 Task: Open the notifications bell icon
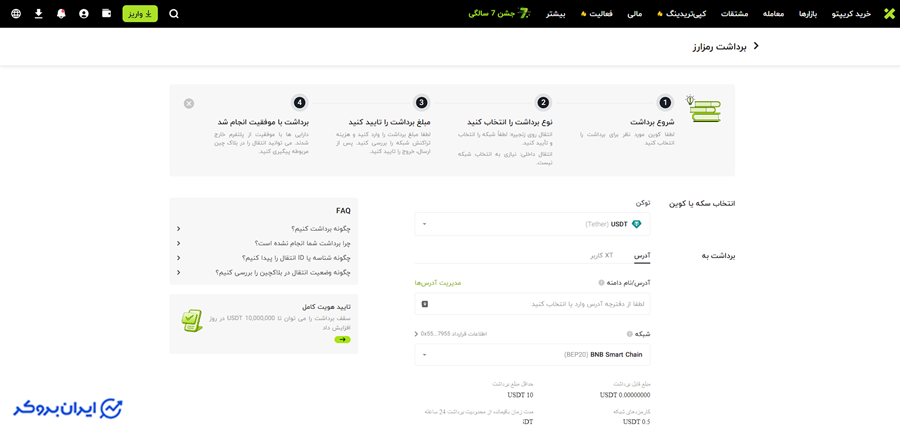click(x=61, y=14)
